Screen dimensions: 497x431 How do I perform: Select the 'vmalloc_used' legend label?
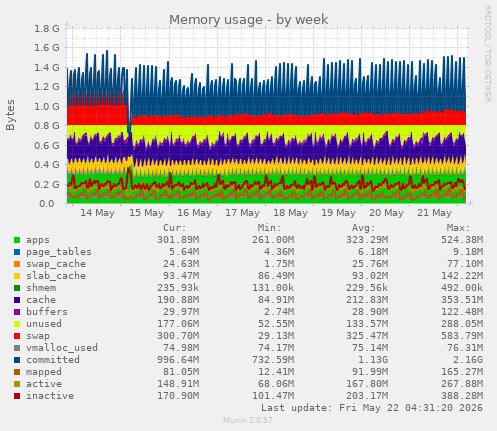click(62, 348)
